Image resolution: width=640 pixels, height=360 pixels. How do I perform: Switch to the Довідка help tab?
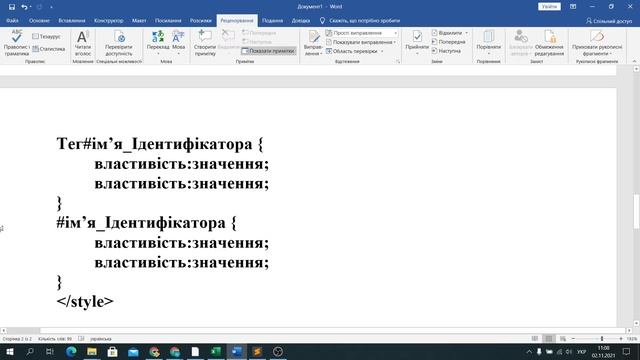(x=301, y=20)
